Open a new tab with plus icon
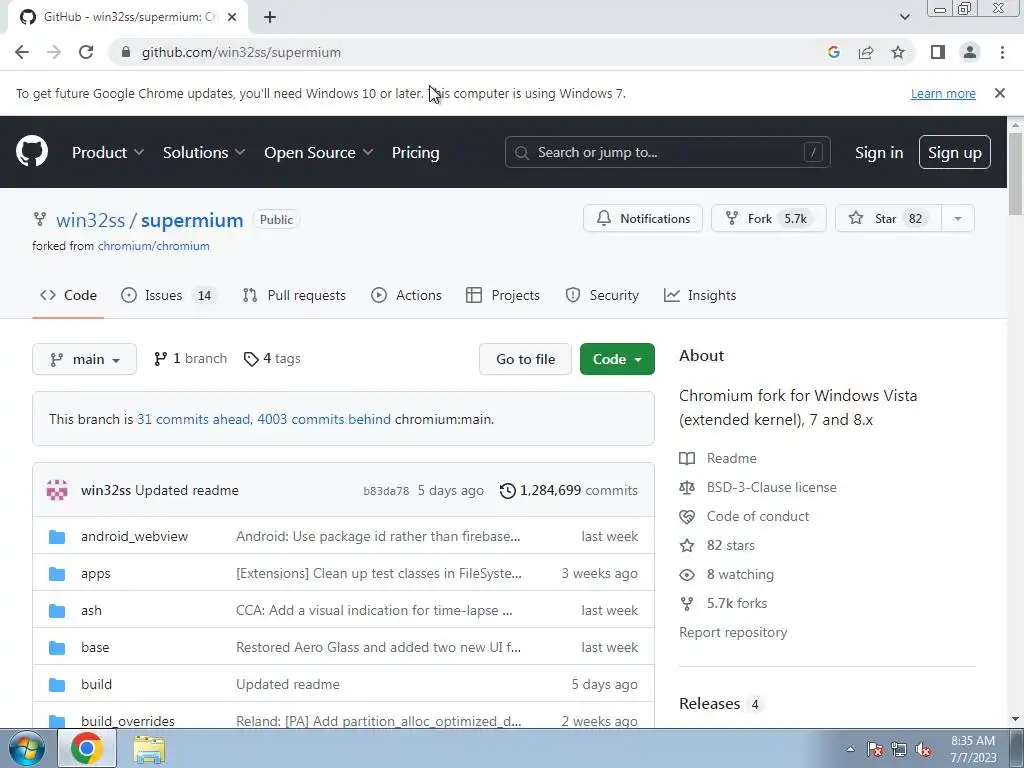This screenshot has width=1024, height=768. tap(270, 17)
